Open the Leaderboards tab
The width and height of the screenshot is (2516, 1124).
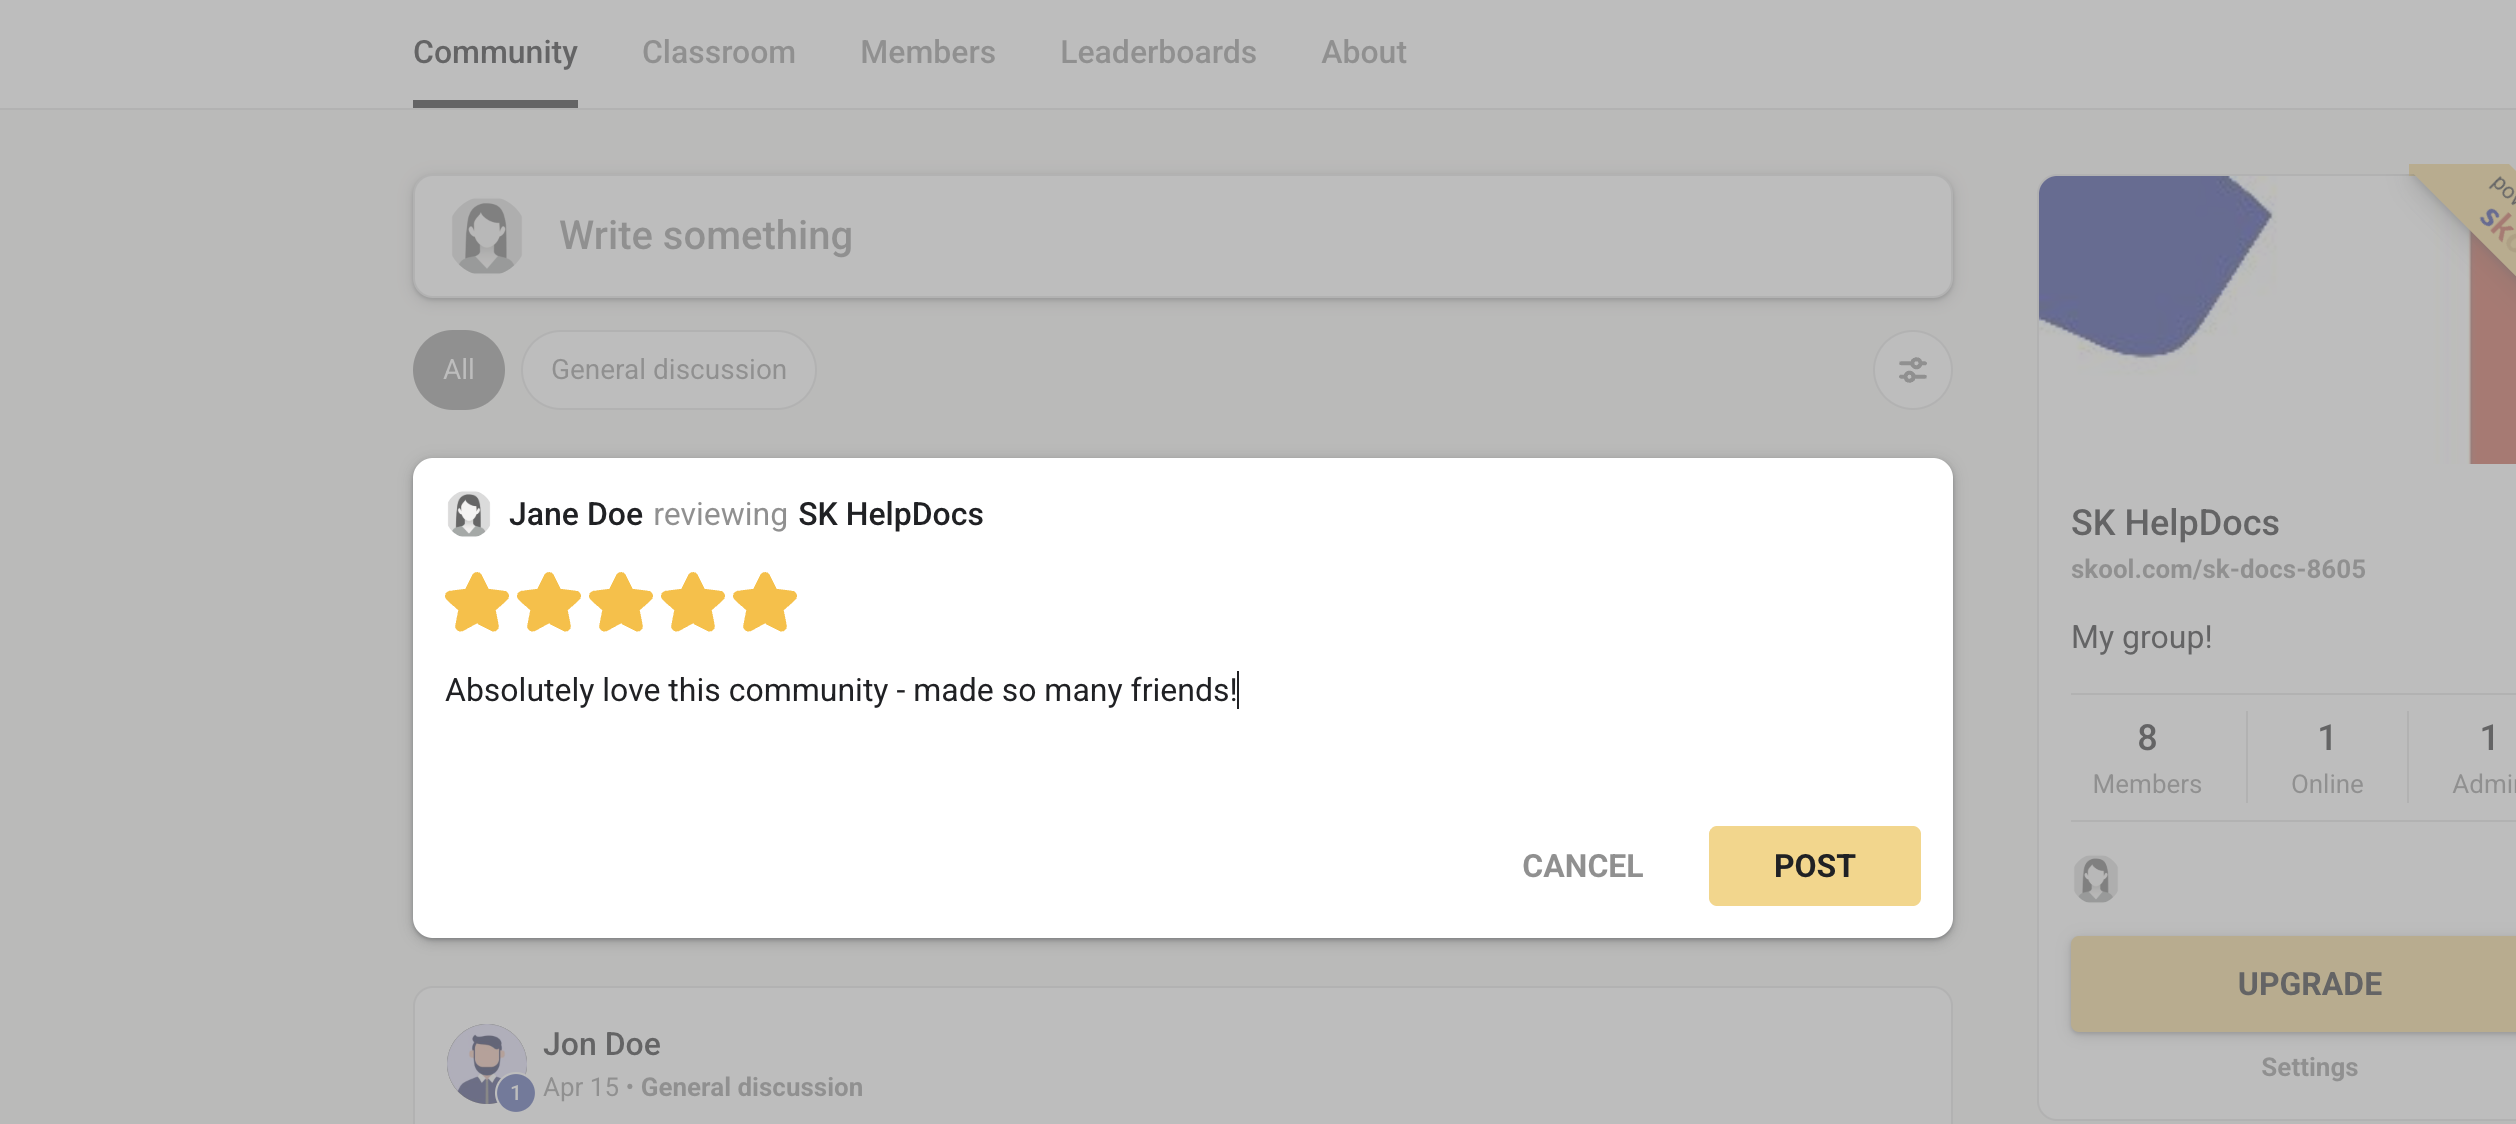(x=1158, y=52)
